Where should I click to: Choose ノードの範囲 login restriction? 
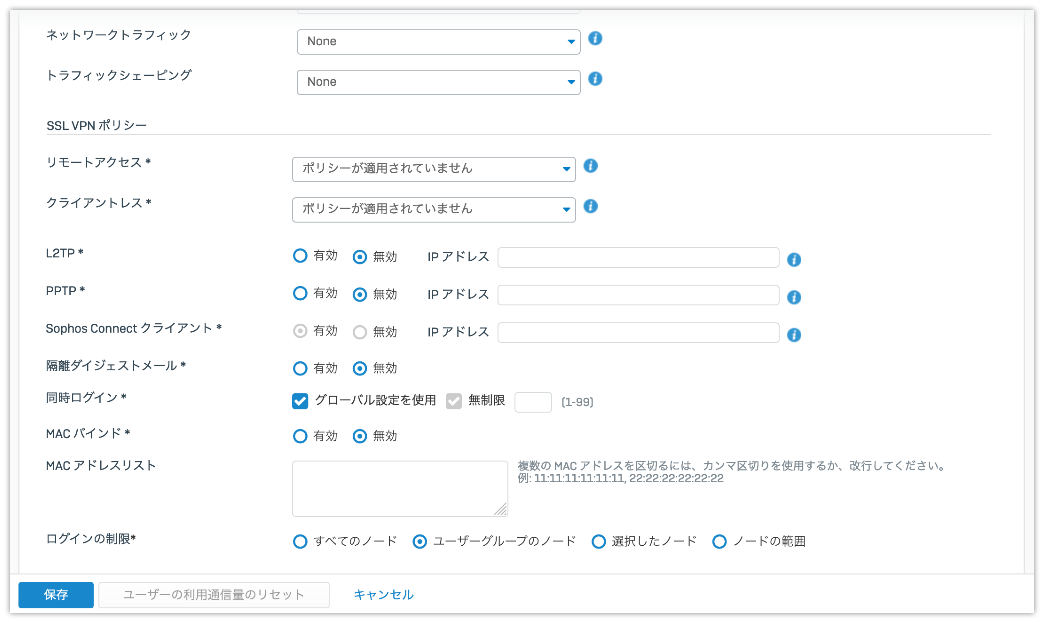[x=719, y=542]
